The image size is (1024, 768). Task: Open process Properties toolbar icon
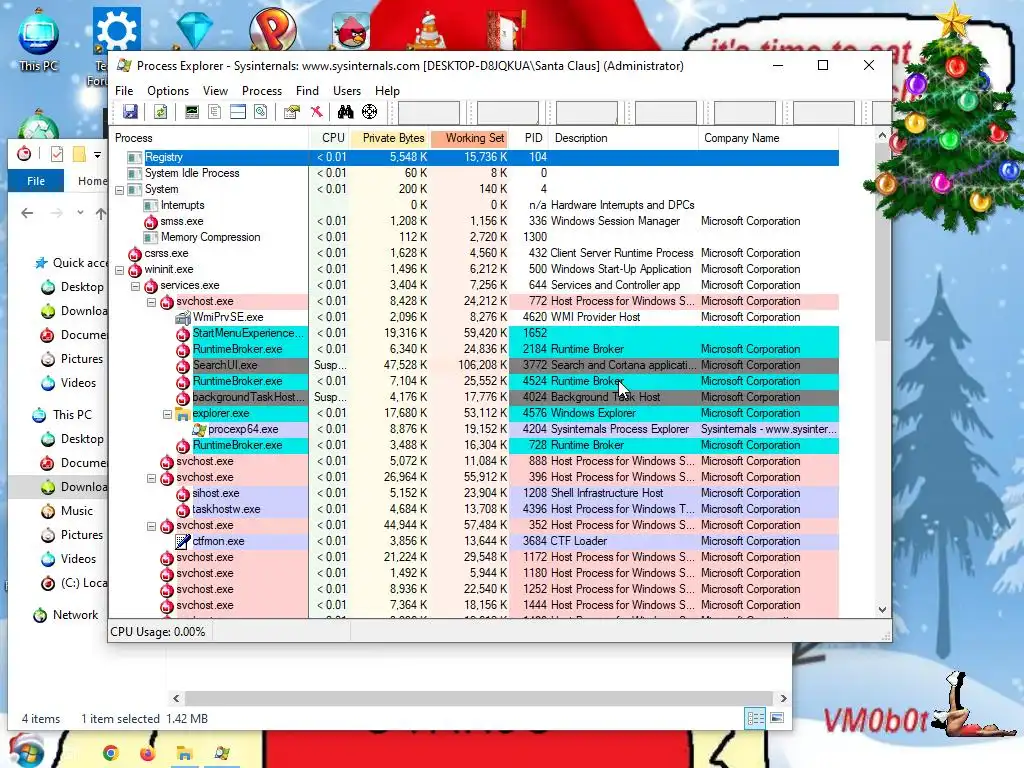[x=292, y=112]
